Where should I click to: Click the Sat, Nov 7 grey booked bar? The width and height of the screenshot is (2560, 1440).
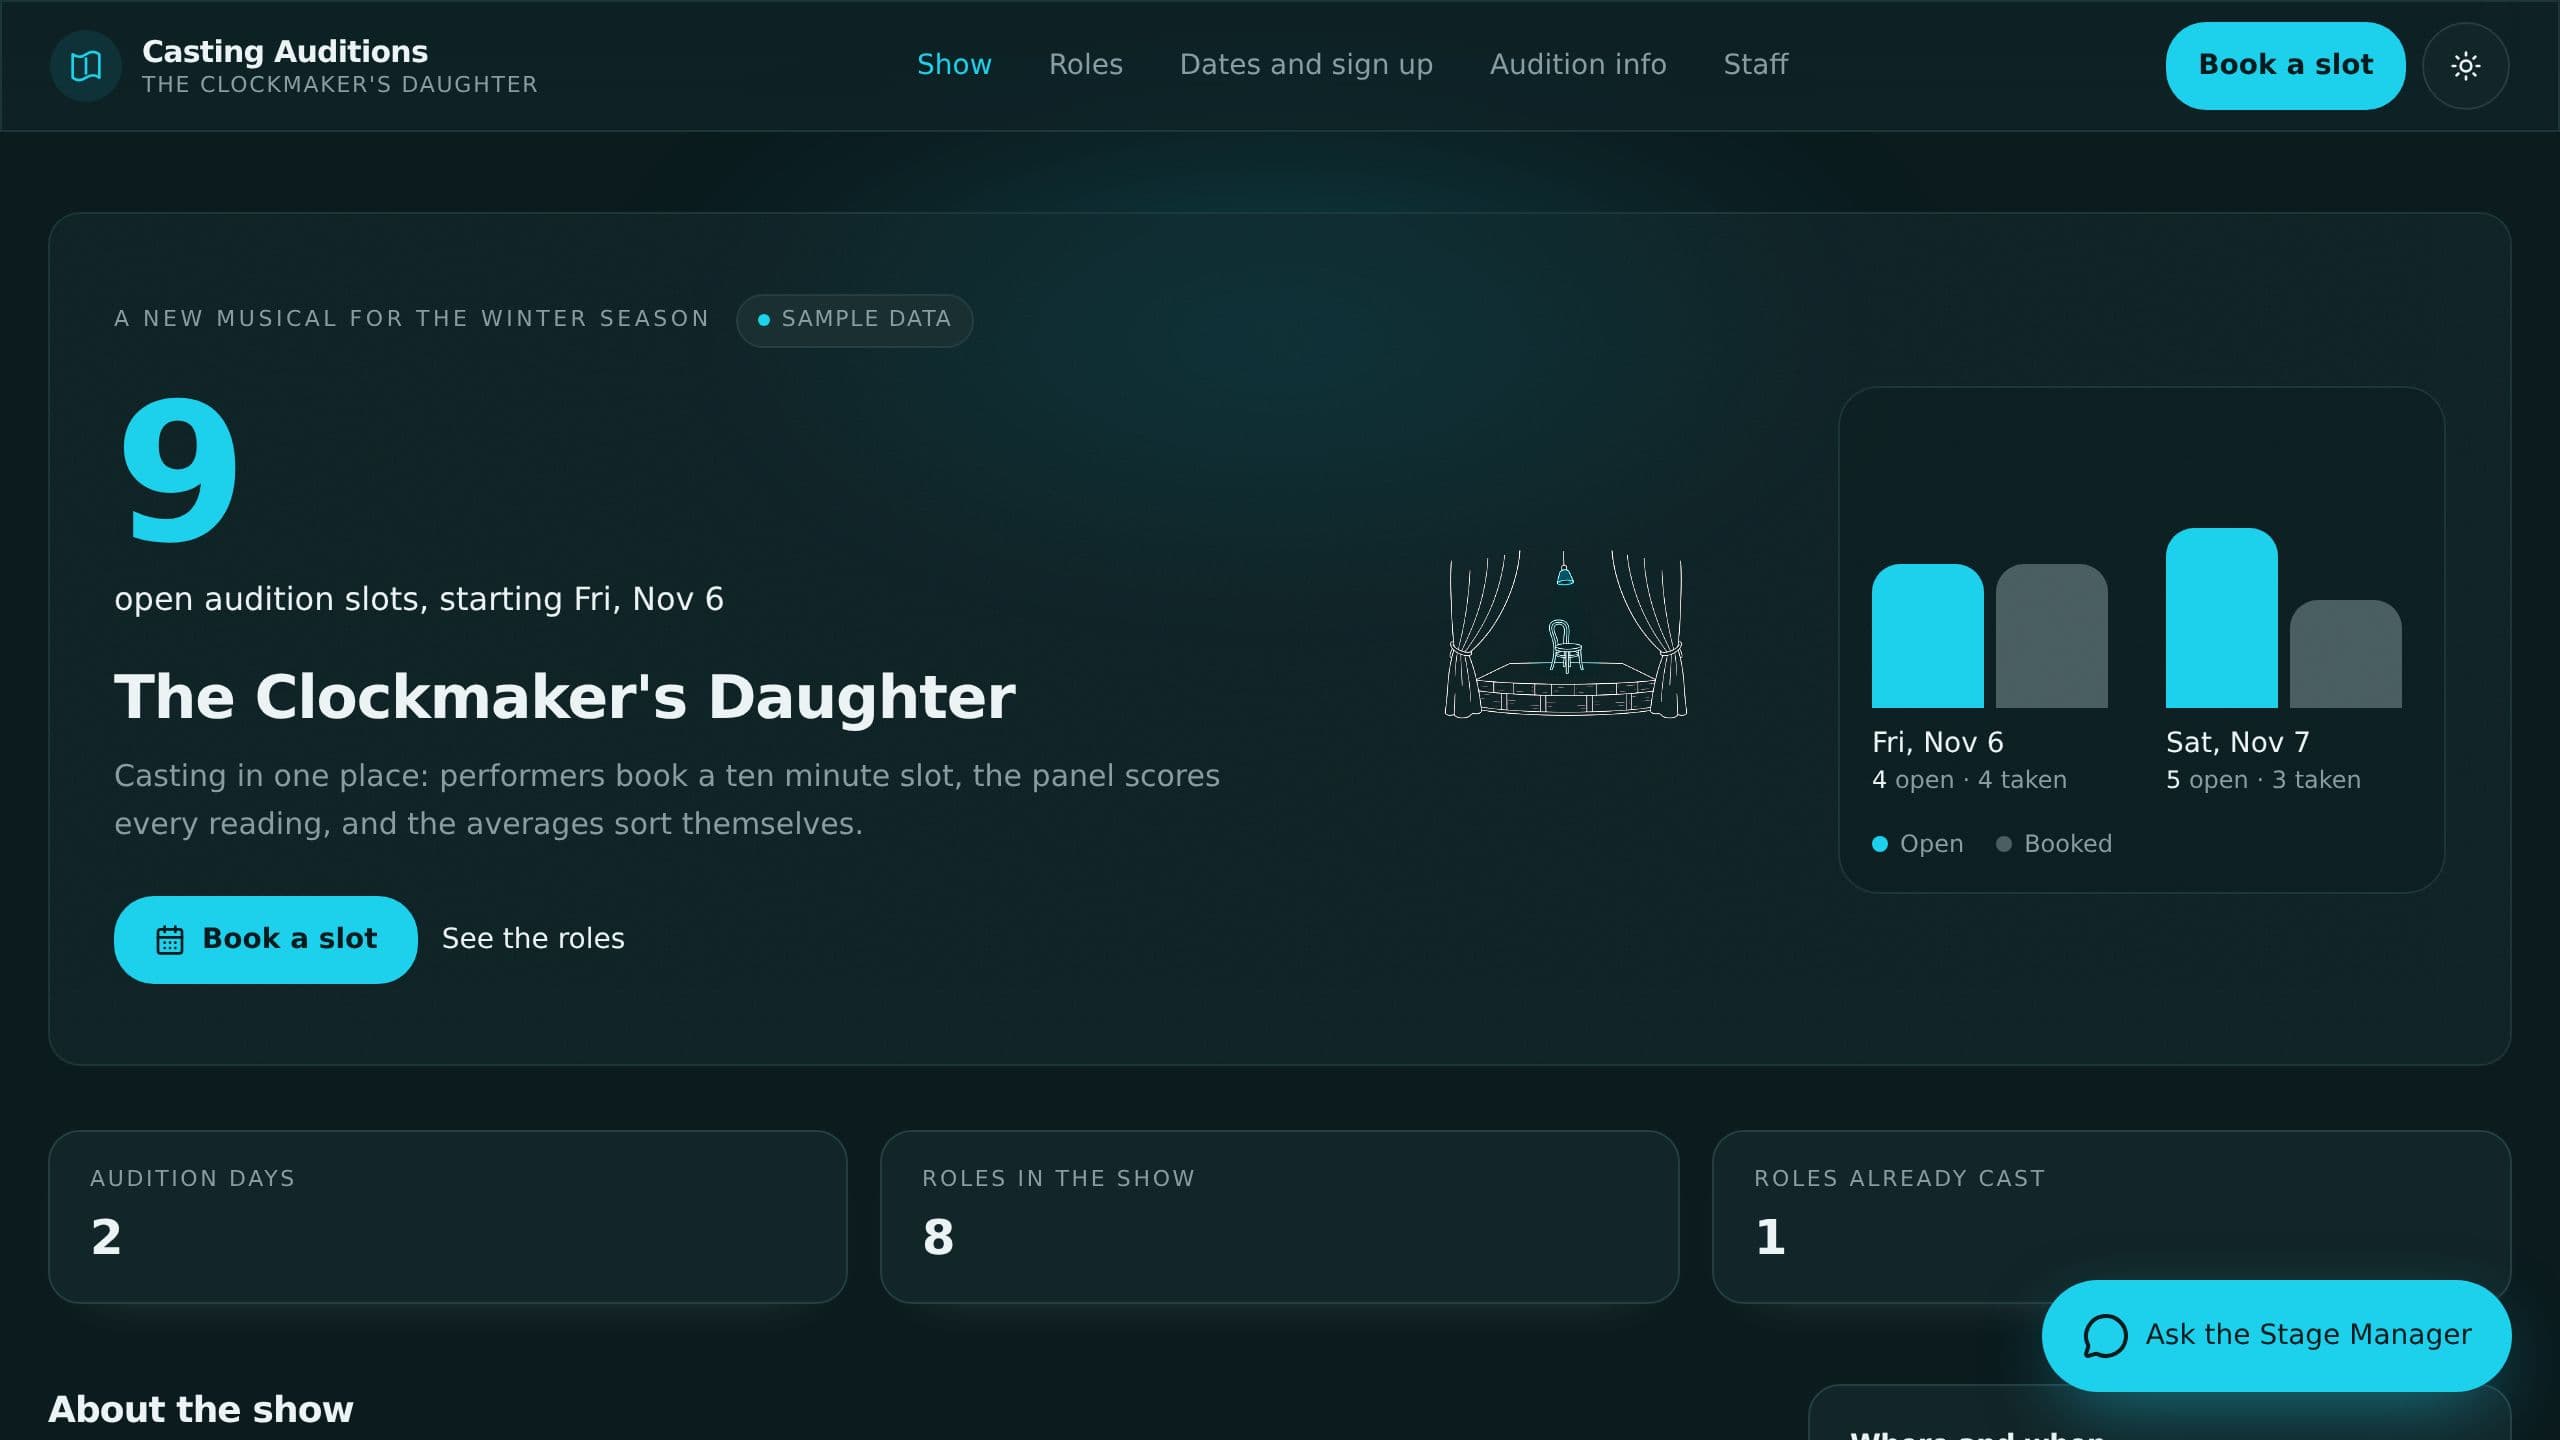(2345, 654)
